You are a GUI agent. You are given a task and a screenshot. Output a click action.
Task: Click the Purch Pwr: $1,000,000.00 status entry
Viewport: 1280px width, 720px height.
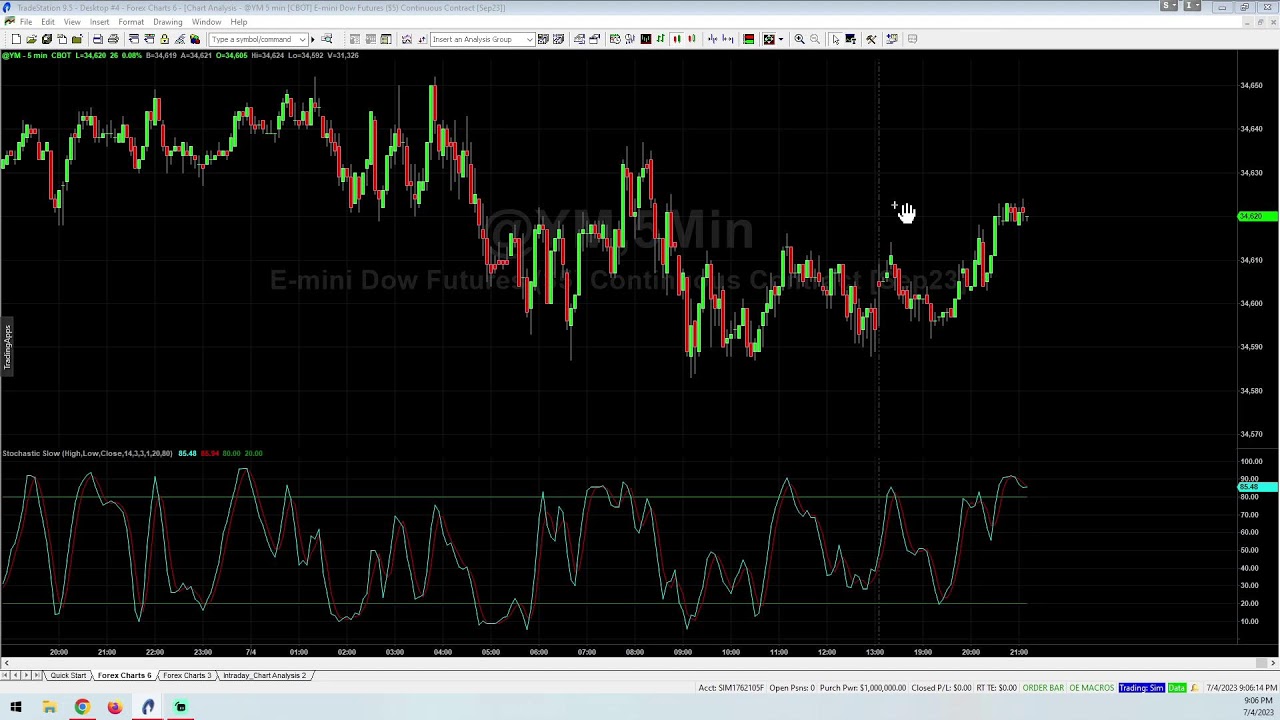(x=863, y=688)
